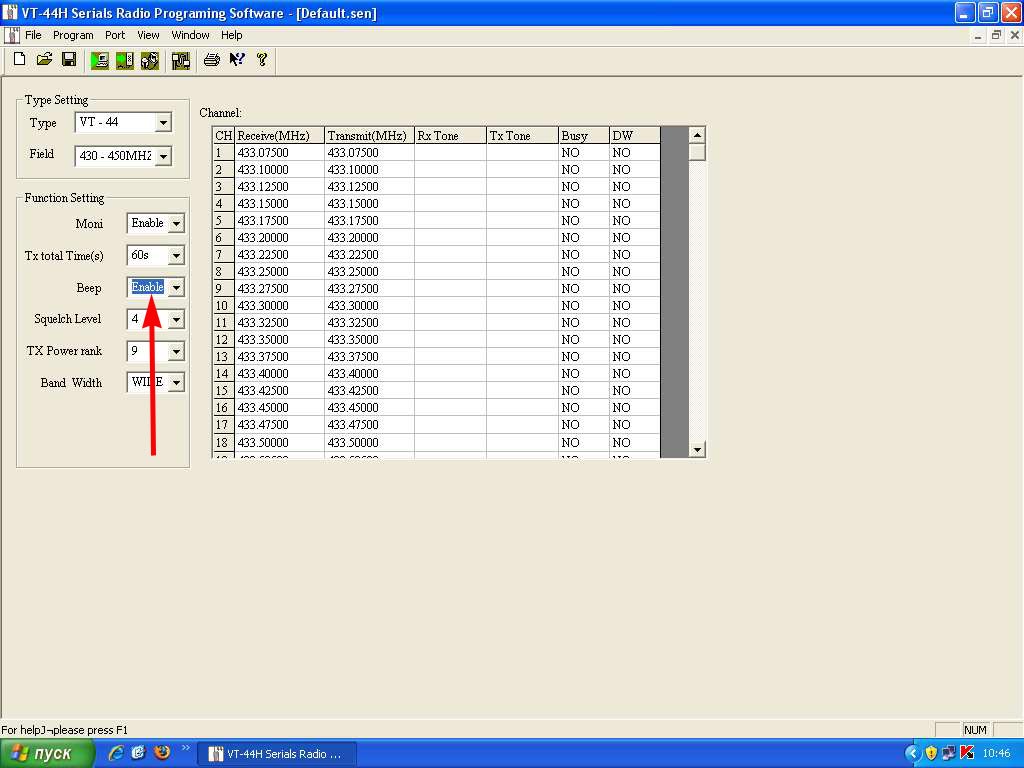This screenshot has height=768, width=1024.
Task: Click the Busy column header
Action: 584,136
